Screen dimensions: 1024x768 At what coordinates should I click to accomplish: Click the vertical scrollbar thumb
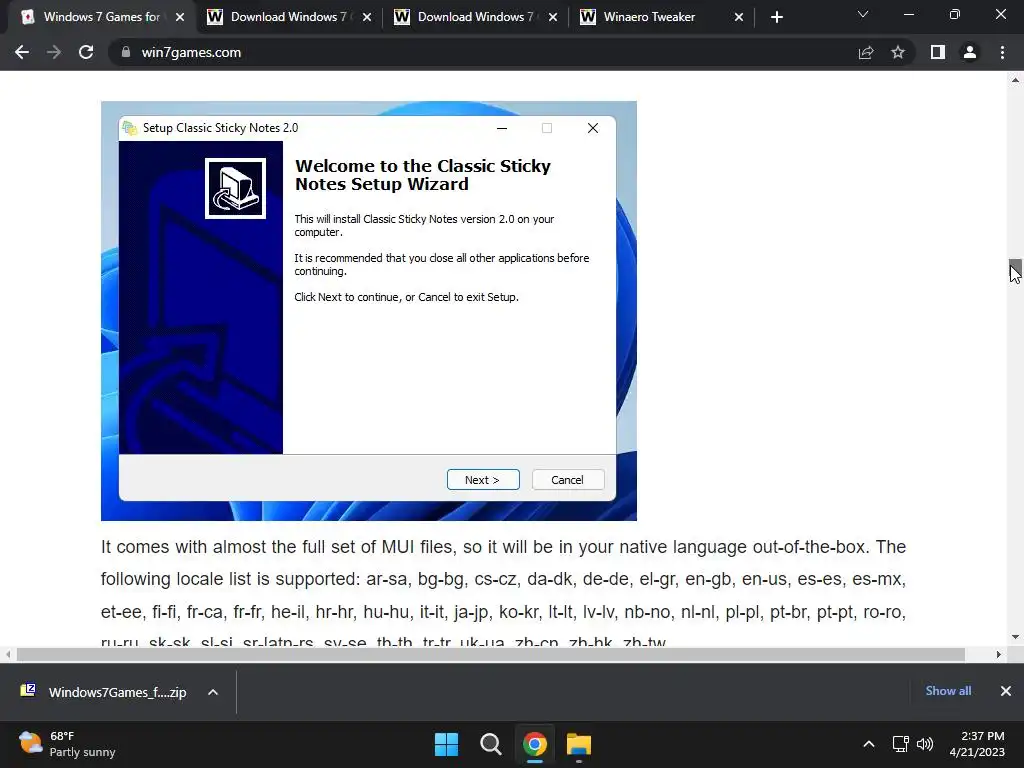point(1015,269)
